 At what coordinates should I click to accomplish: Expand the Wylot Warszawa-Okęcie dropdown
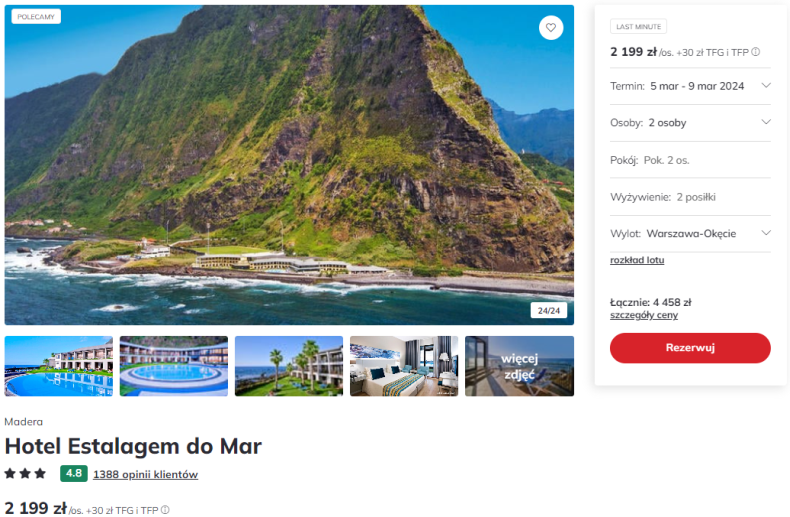tap(690, 234)
